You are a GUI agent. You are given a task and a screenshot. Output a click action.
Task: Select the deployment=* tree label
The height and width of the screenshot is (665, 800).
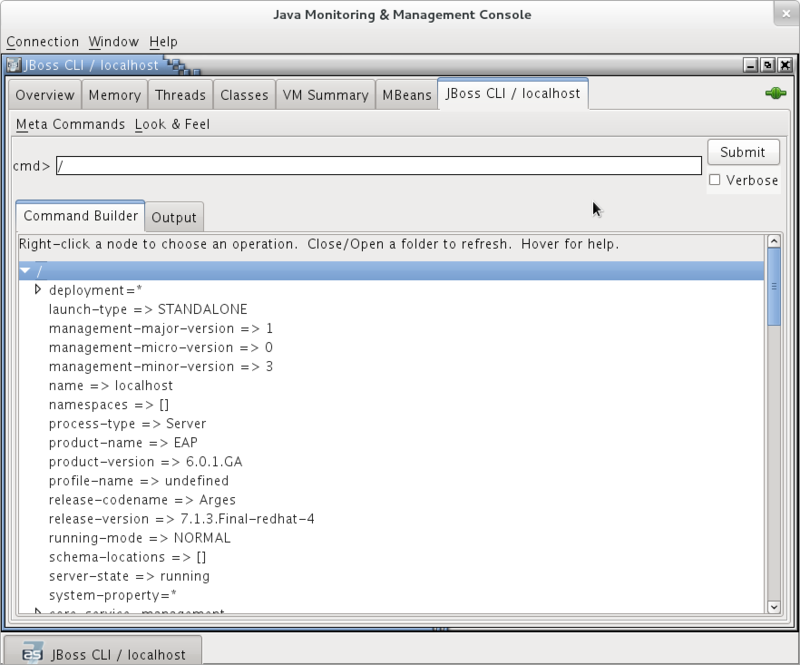95,290
